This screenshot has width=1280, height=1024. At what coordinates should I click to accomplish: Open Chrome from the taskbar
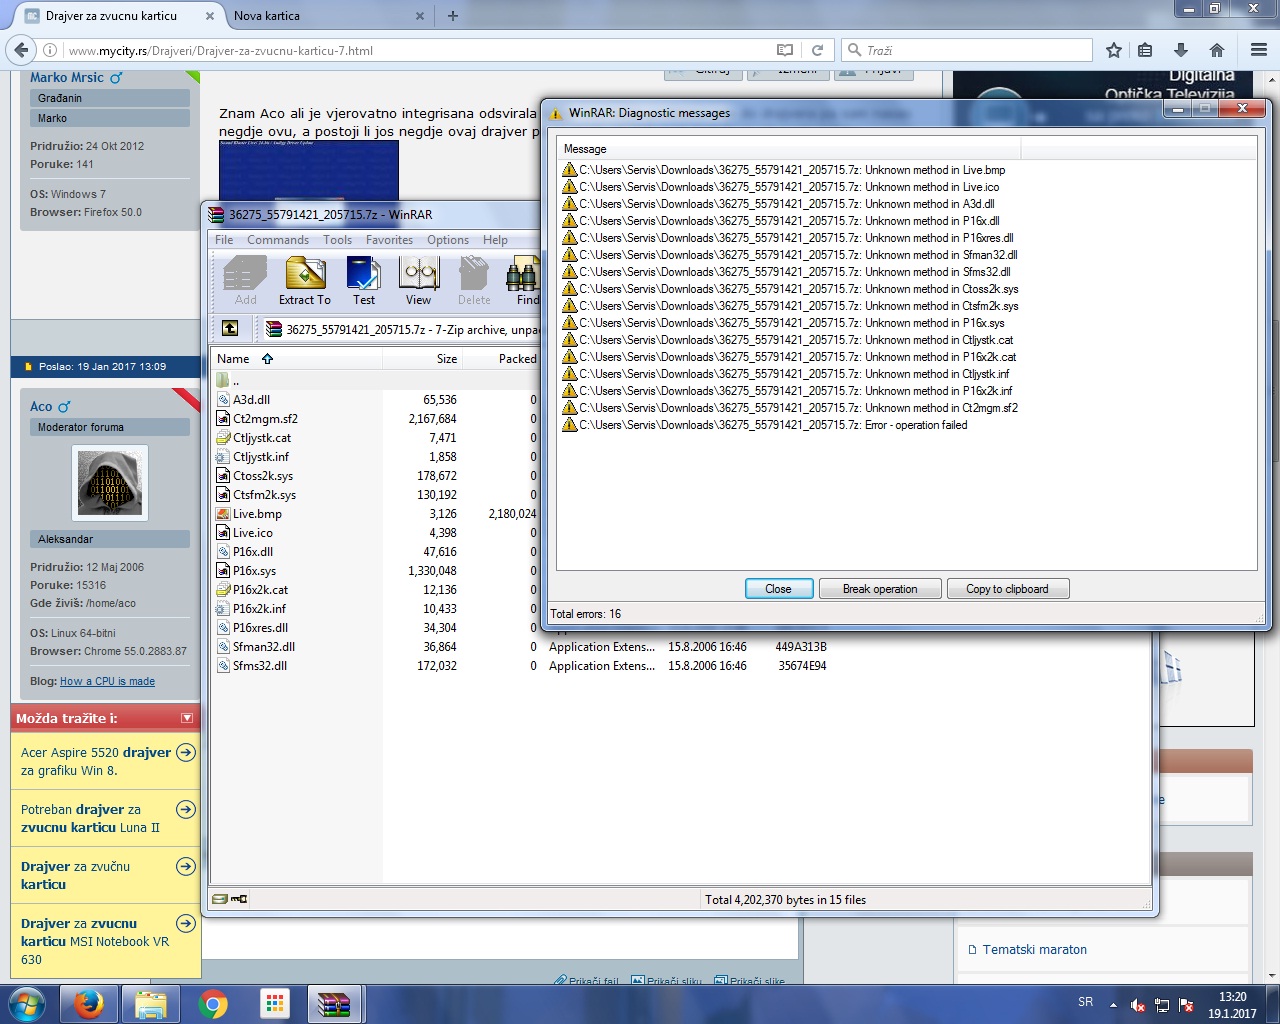(x=213, y=1004)
